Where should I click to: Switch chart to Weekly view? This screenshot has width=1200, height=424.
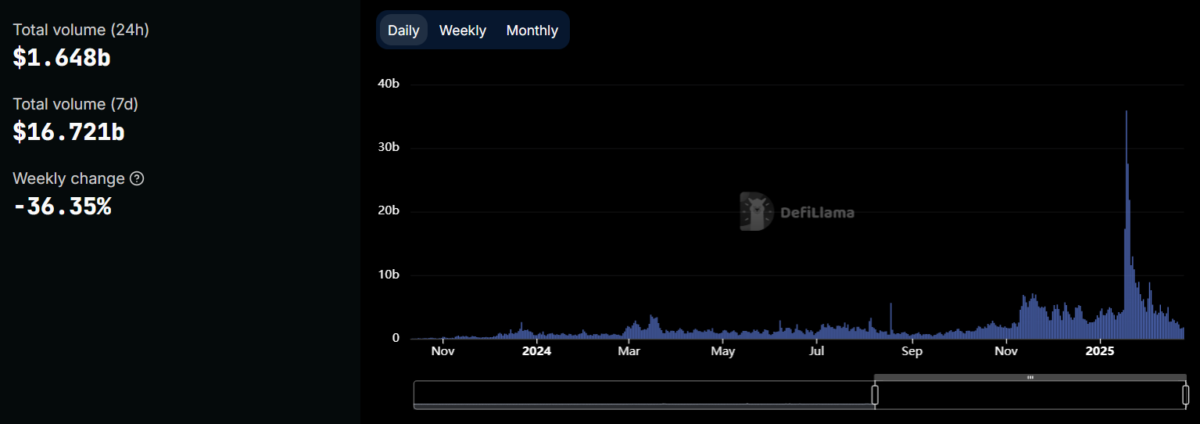pyautogui.click(x=462, y=30)
